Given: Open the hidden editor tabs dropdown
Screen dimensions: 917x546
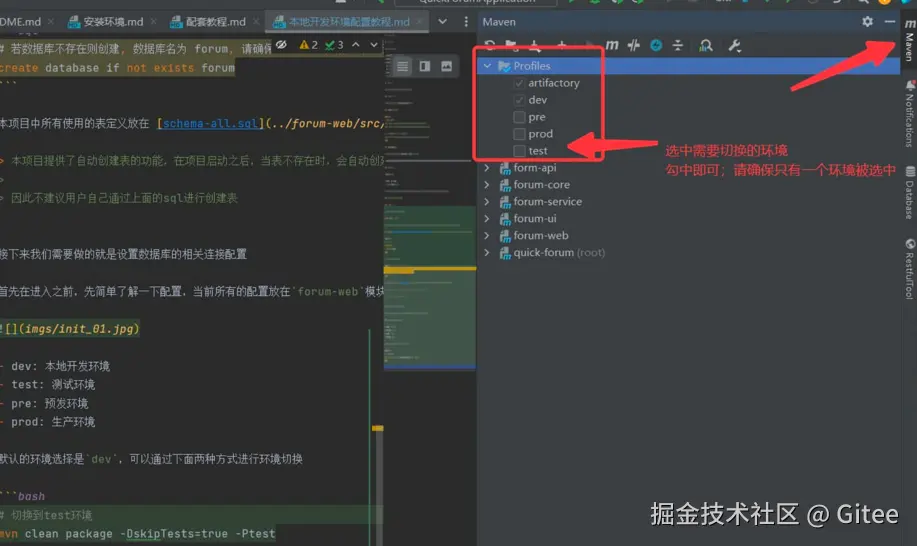Looking at the screenshot, I should click(x=443, y=22).
